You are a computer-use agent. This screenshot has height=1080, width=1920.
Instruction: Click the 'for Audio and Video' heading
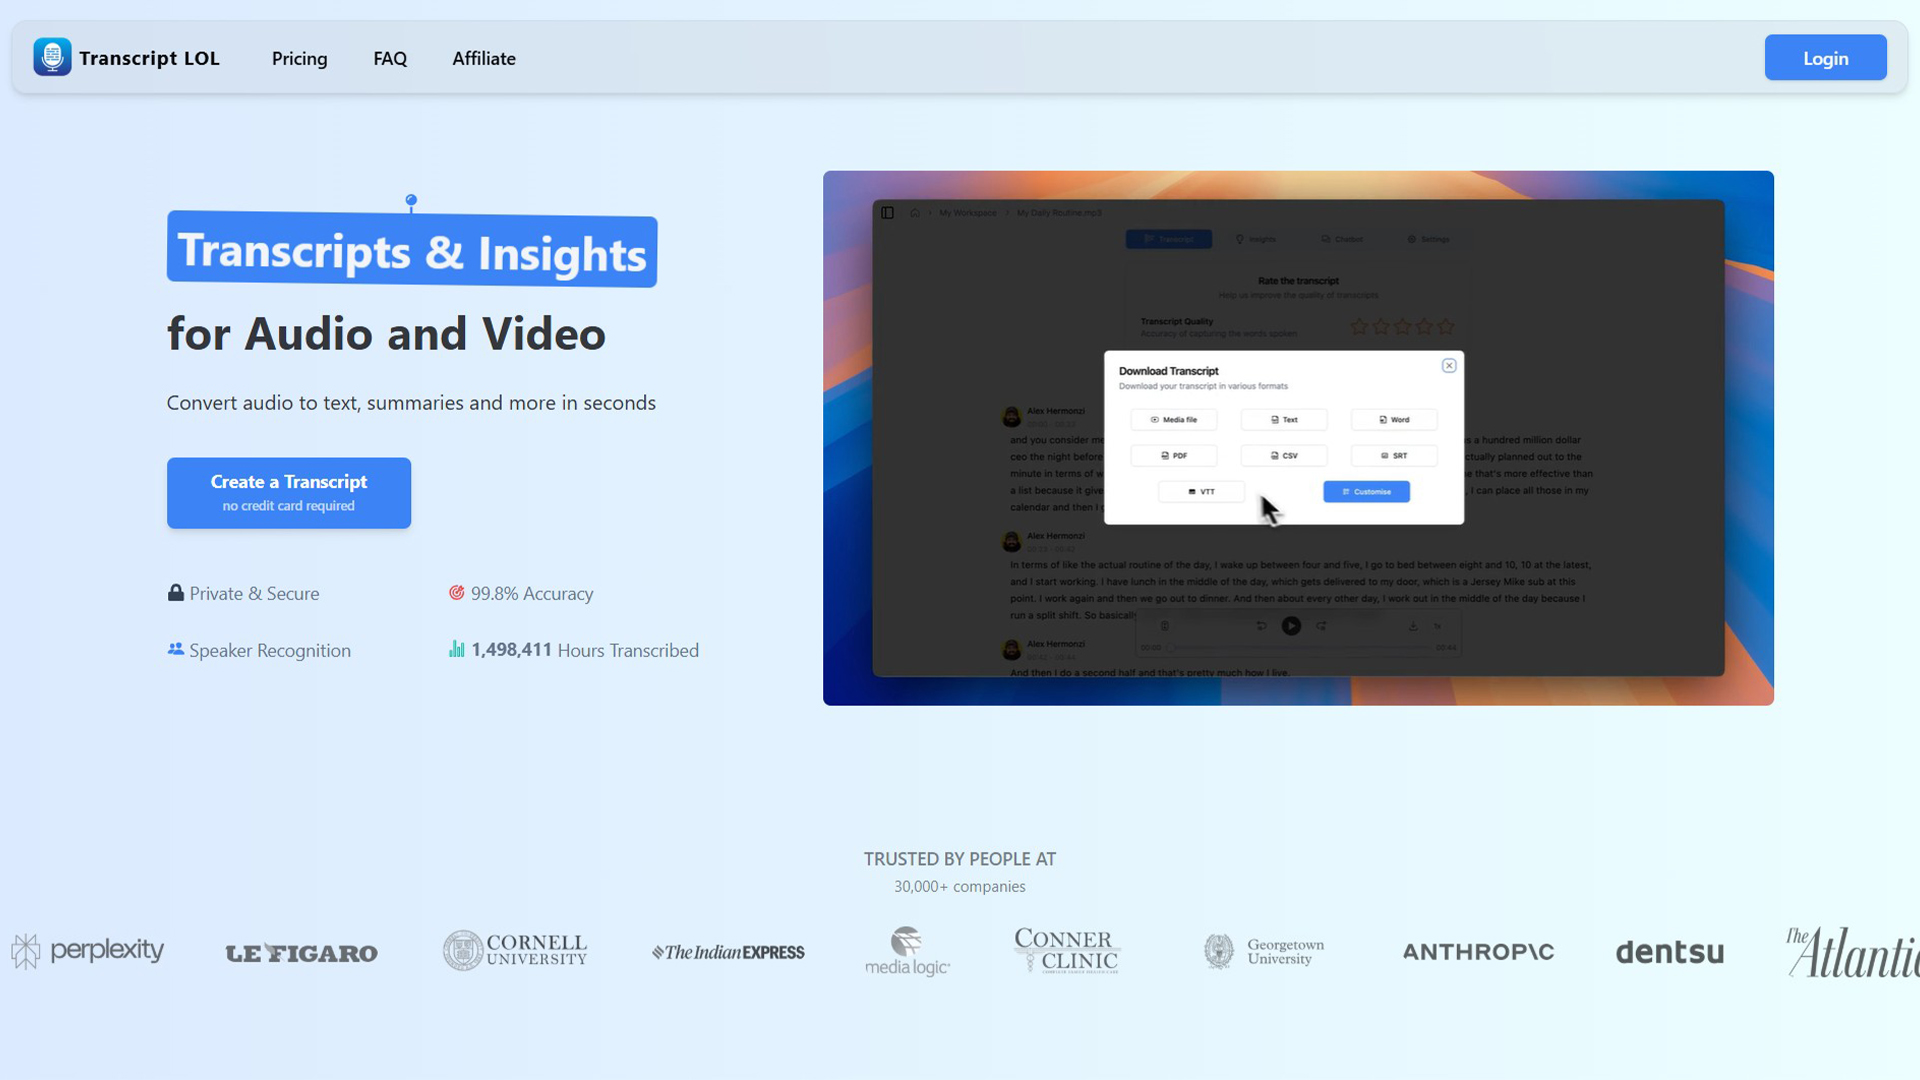(386, 333)
